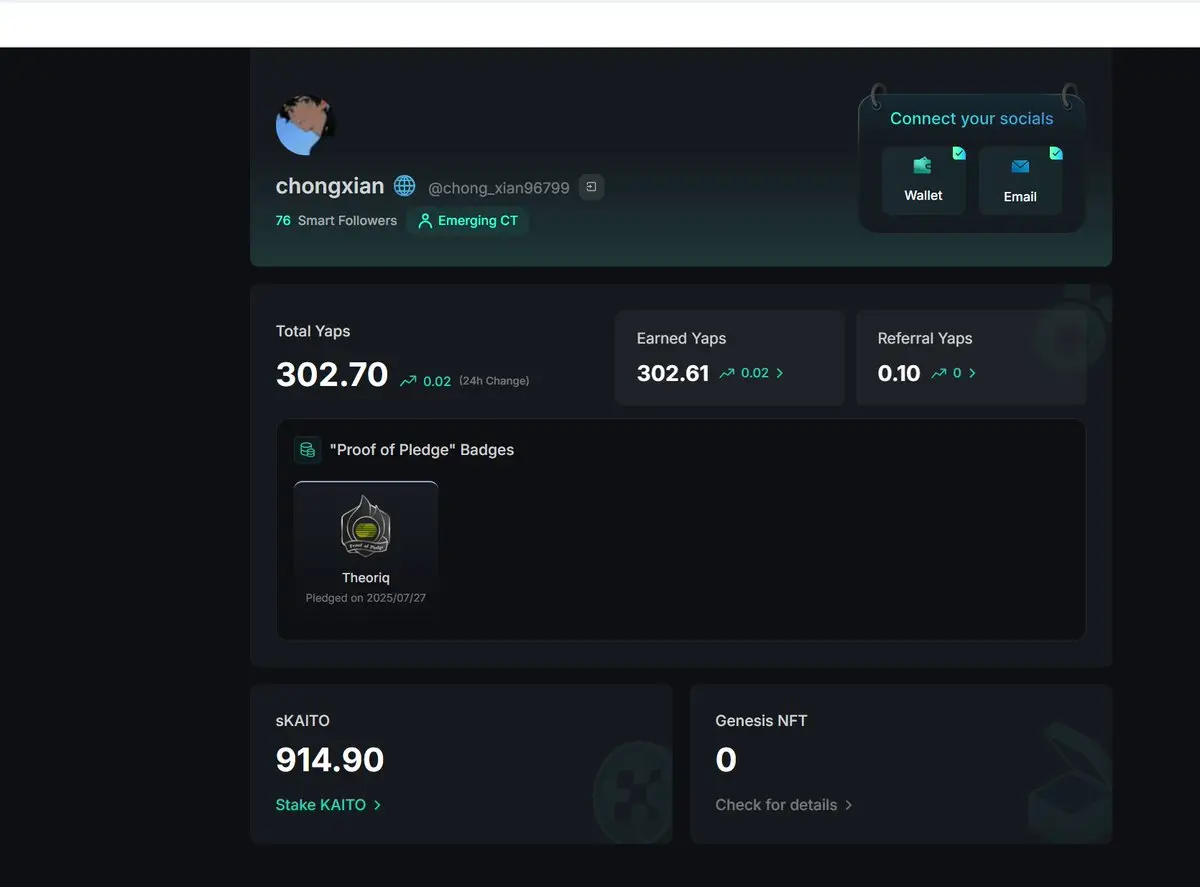Click the person icon in Emerging CT badge

click(425, 221)
